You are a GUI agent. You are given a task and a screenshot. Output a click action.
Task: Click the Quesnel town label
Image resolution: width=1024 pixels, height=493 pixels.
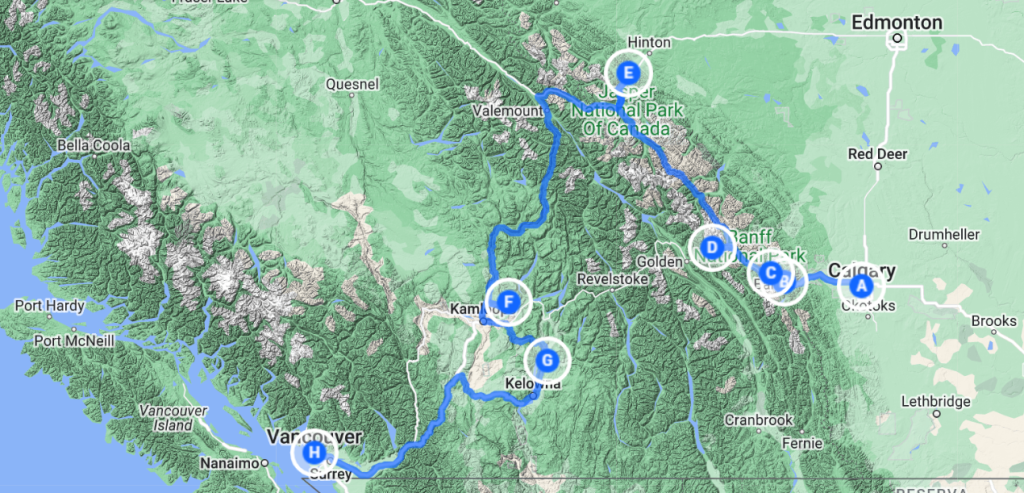coord(351,84)
